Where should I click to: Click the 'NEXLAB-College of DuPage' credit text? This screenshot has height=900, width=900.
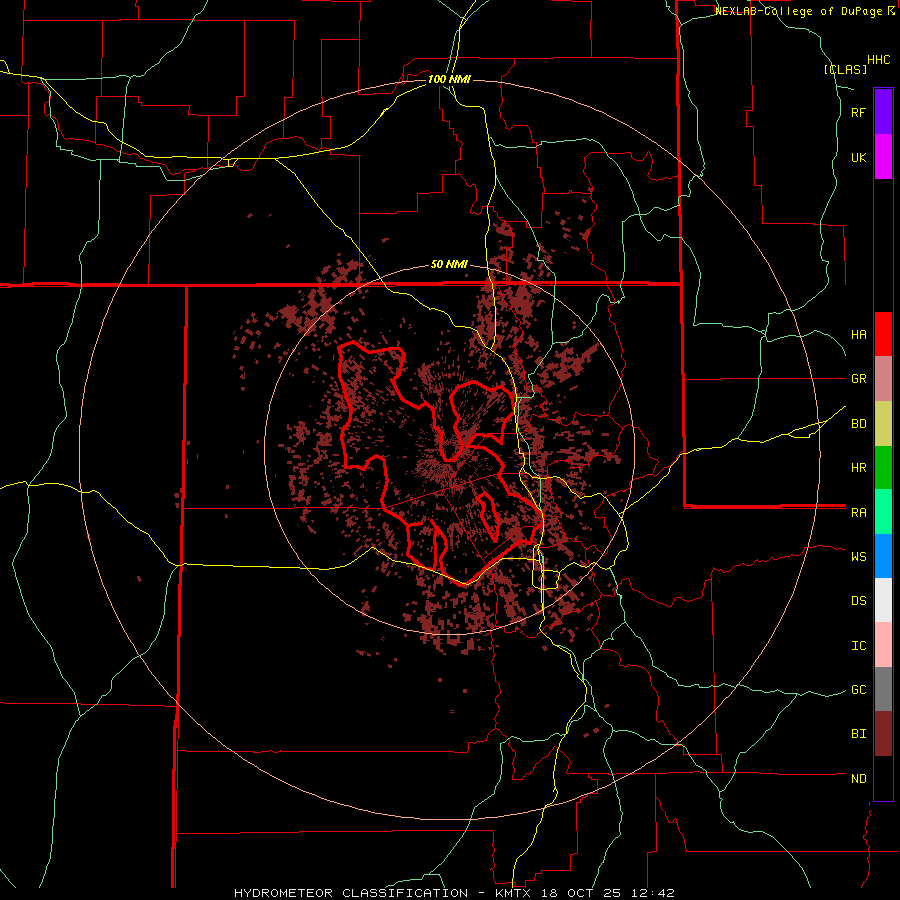[798, 11]
